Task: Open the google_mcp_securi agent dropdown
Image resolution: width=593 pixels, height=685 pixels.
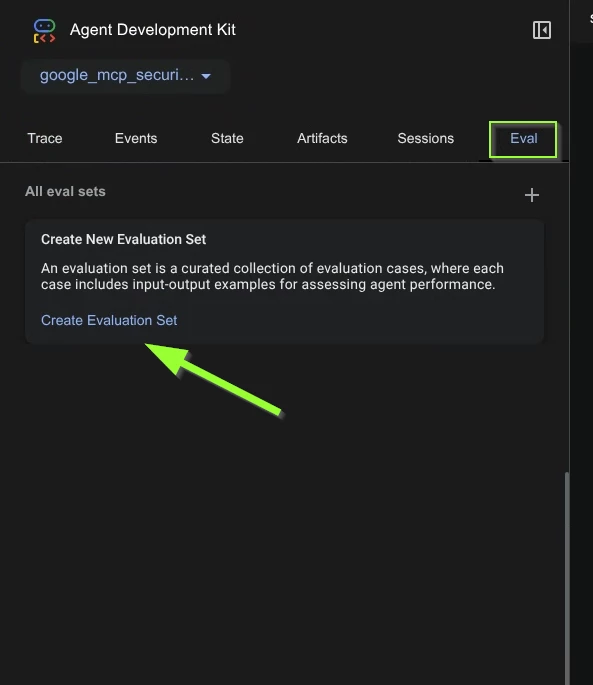Action: (125, 76)
